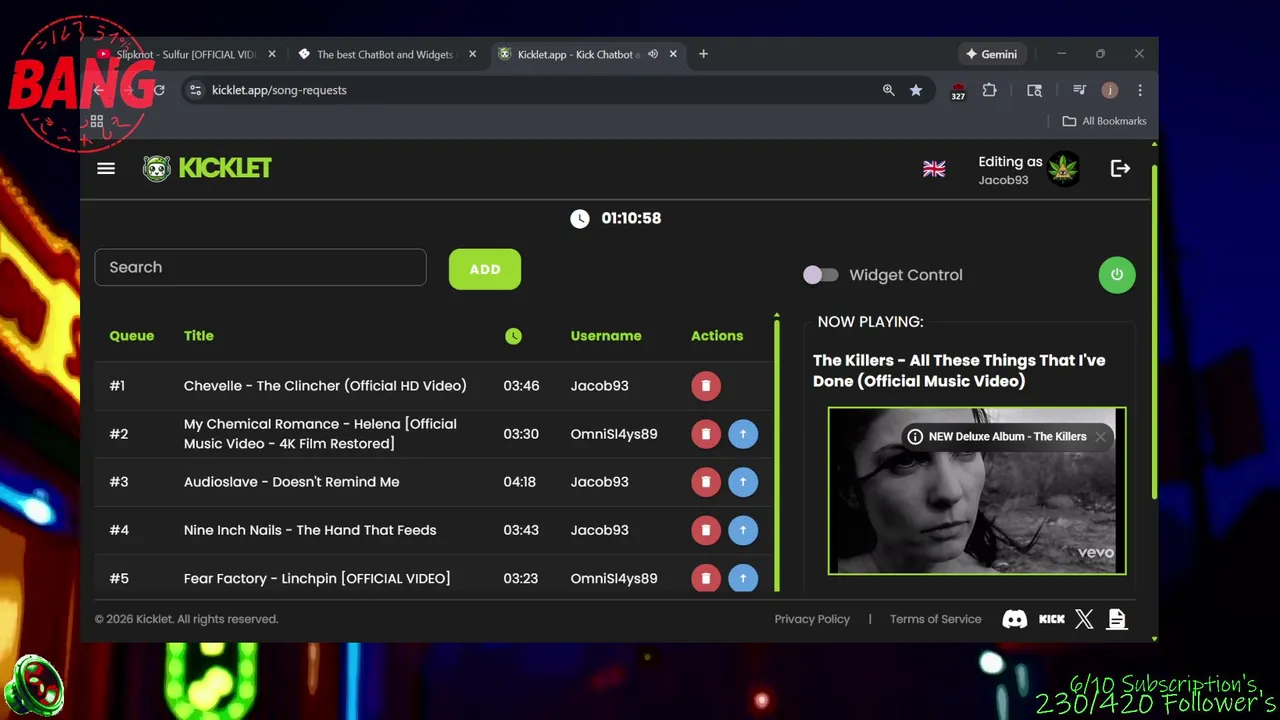Open the Chrome profile avatar
The width and height of the screenshot is (1280, 720).
tap(1109, 90)
